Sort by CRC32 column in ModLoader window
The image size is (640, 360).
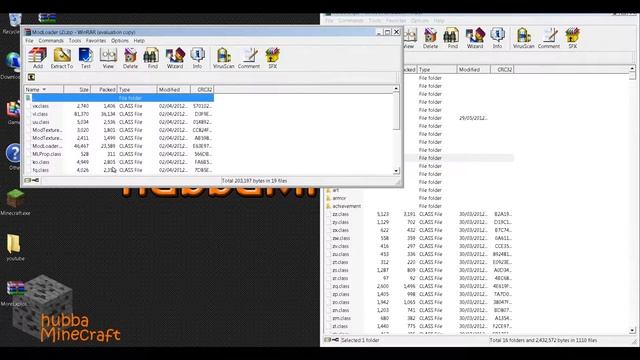click(x=202, y=89)
